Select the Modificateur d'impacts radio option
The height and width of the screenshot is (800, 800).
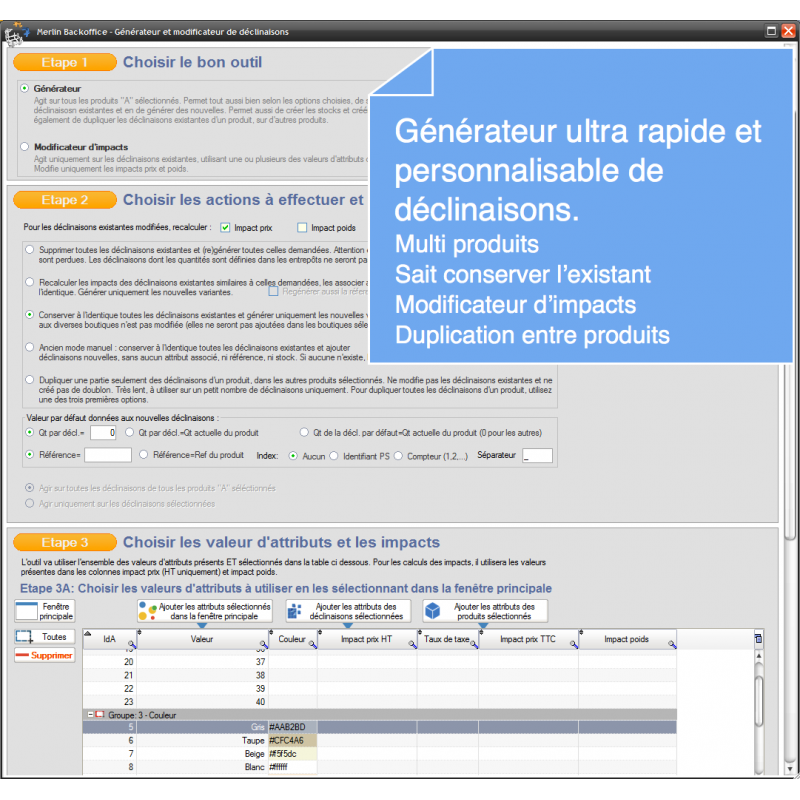click(25, 147)
